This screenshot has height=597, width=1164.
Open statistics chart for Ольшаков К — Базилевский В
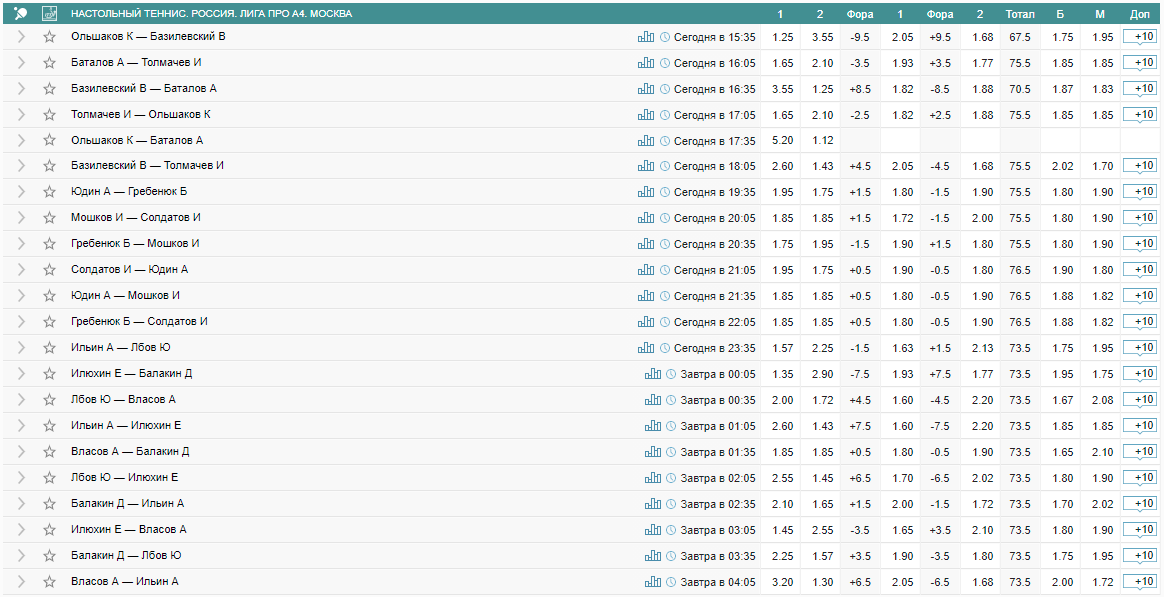(x=646, y=37)
